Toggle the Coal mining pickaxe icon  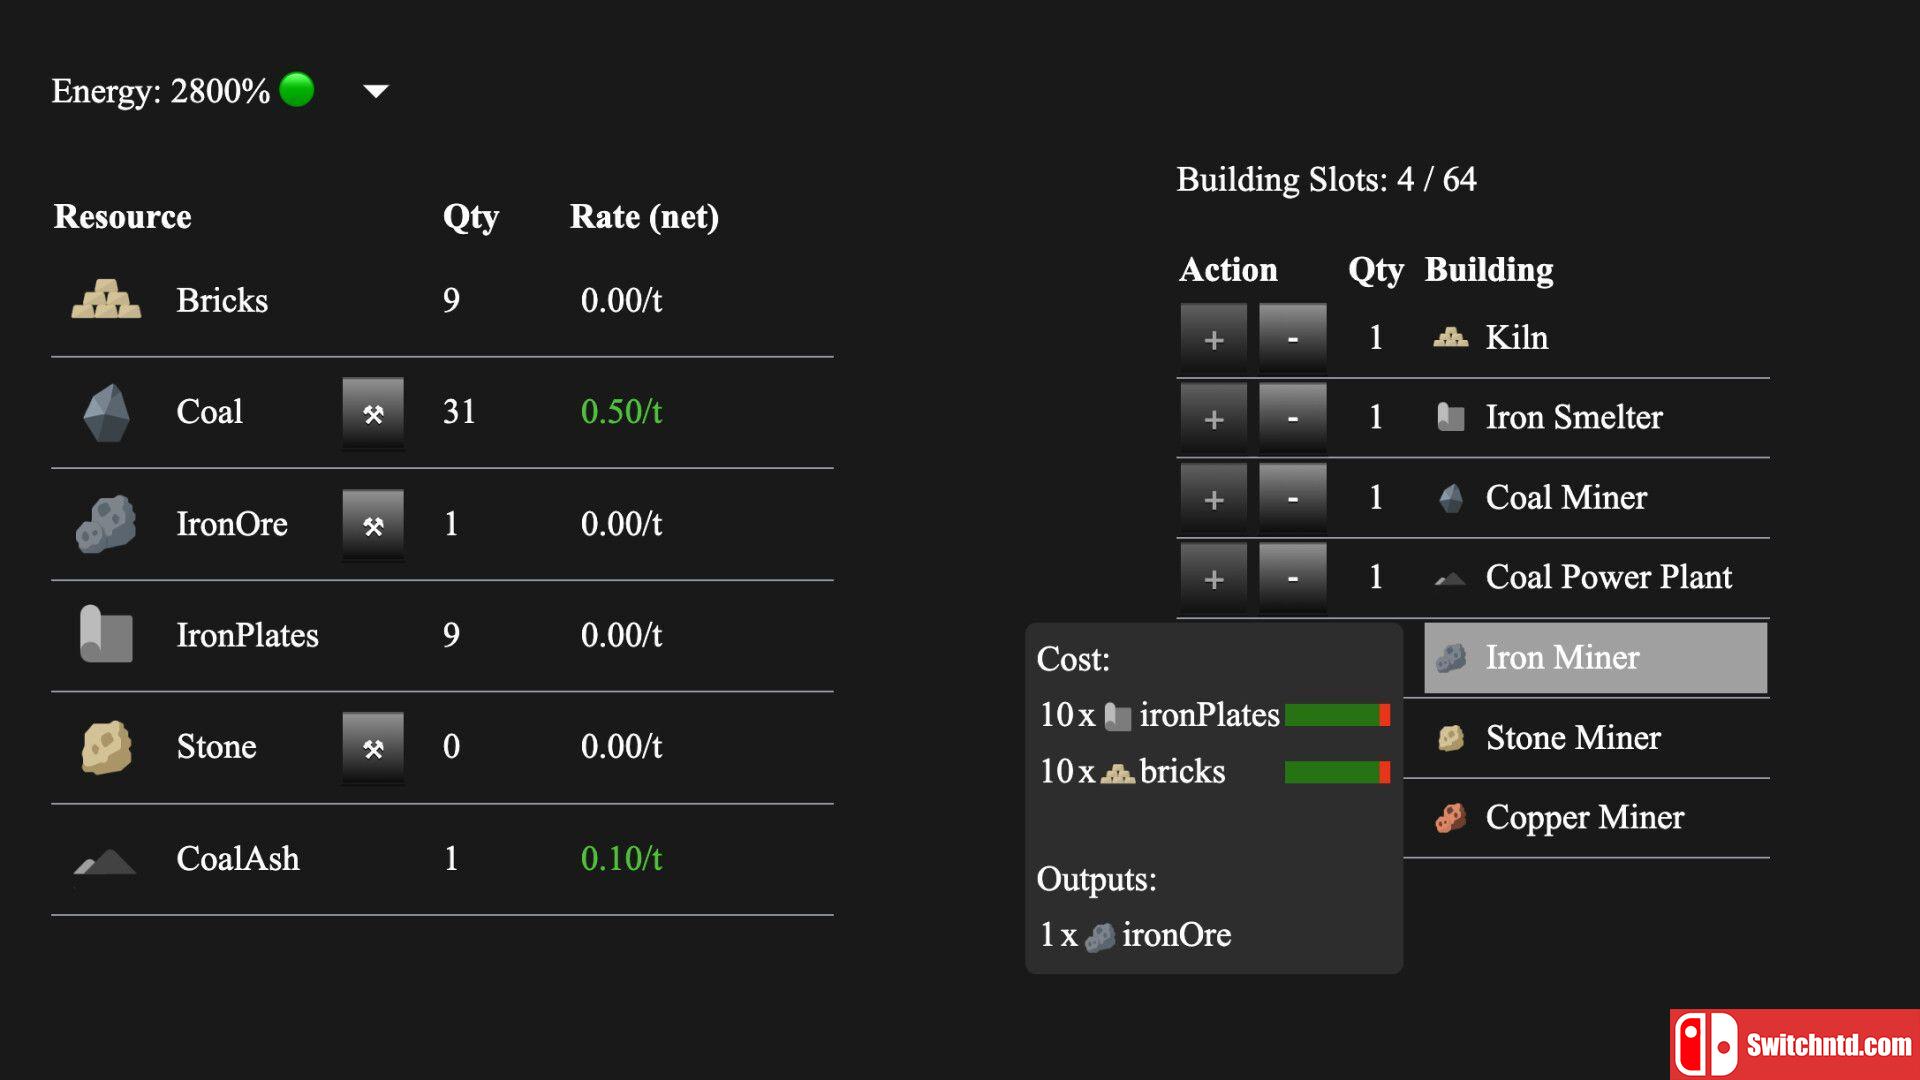373,411
